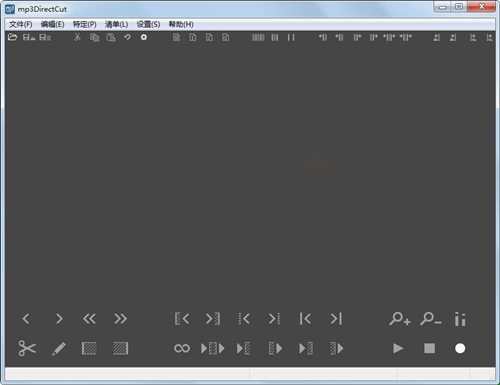The width and height of the screenshot is (500, 385).
Task: Start recording with the white circle button
Action: [460, 349]
